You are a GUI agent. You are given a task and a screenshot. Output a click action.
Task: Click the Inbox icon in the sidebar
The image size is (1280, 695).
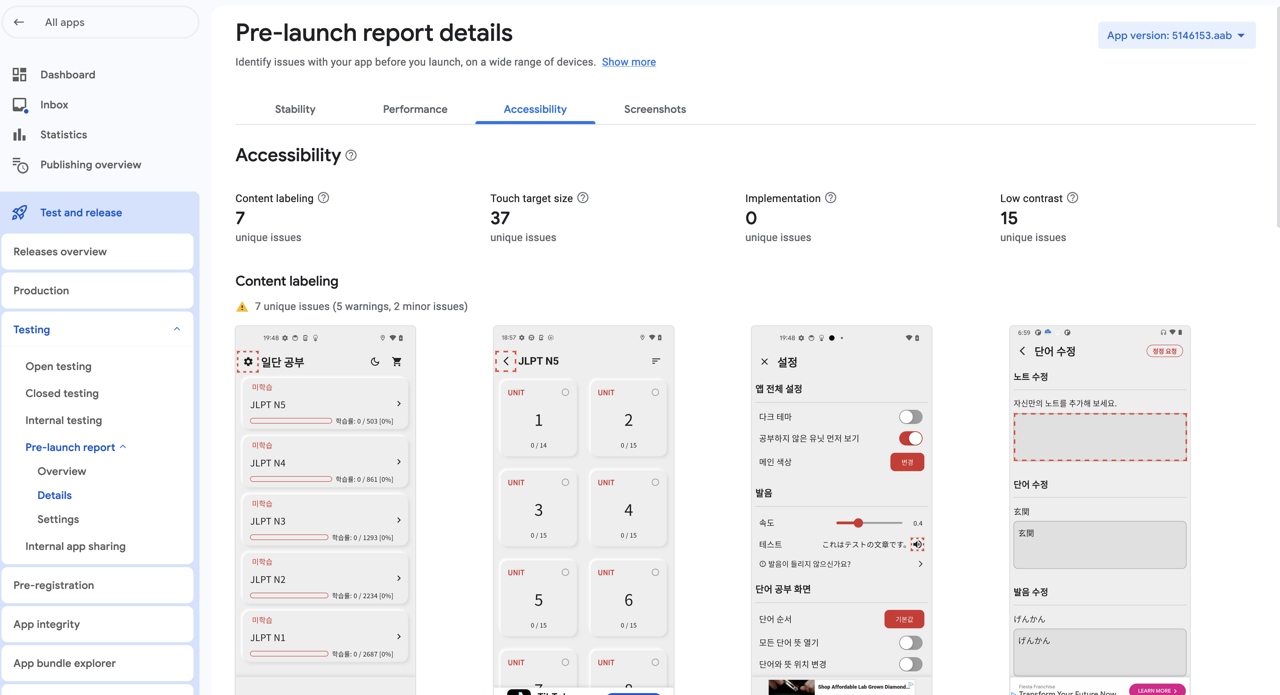[20, 104]
